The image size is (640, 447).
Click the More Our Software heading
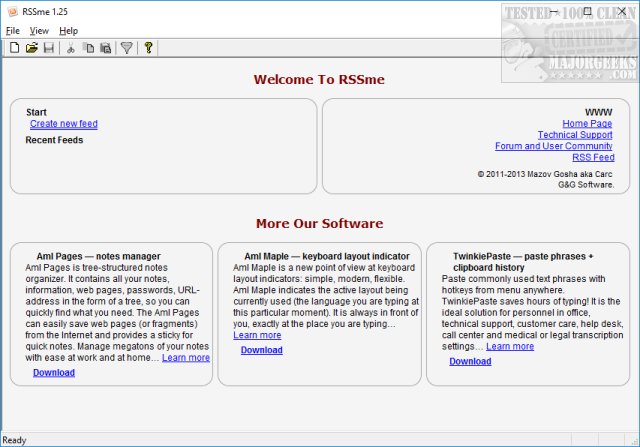tap(320, 223)
